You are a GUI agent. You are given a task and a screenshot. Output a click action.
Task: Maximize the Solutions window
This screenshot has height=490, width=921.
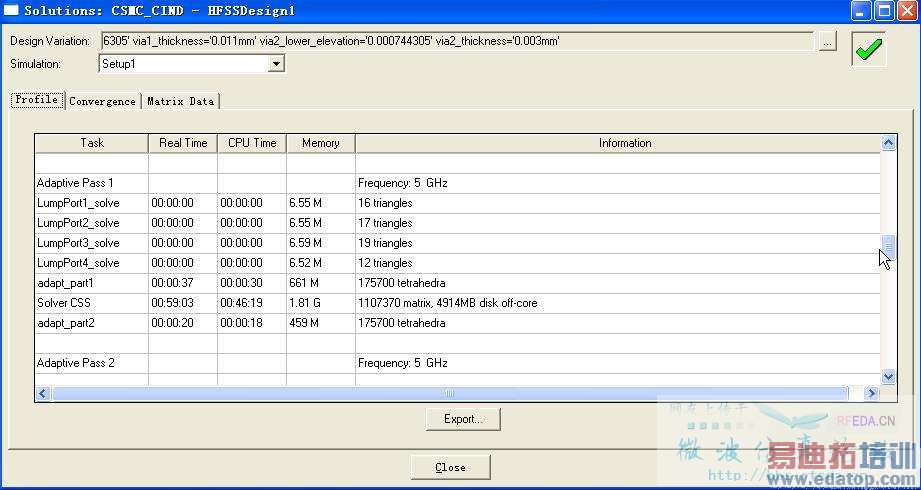[884, 11]
